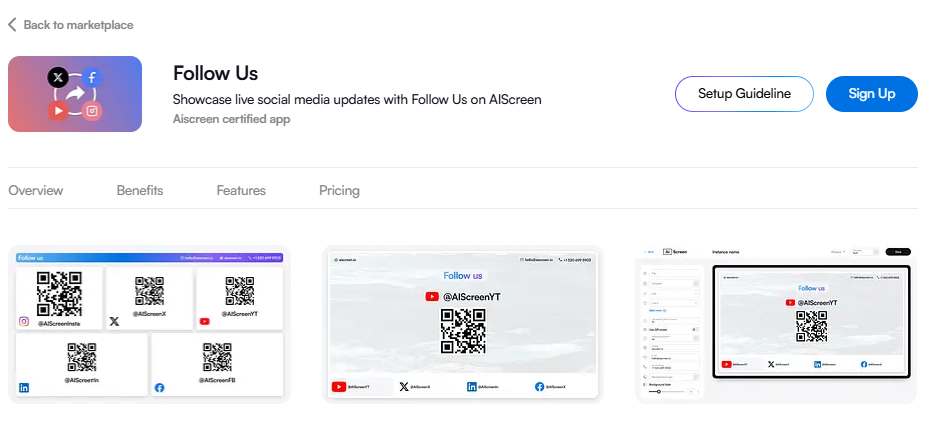Viewport: 926px width, 422px height.
Task: Click Instagram icon in the grid screenshot
Action: point(24,322)
